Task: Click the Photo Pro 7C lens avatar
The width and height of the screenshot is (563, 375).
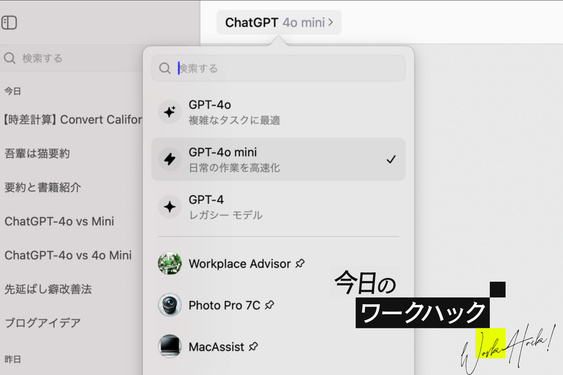Action: pos(170,305)
